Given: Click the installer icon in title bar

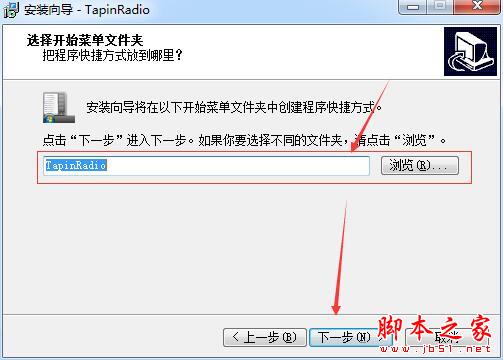Looking at the screenshot, I should point(11,9).
